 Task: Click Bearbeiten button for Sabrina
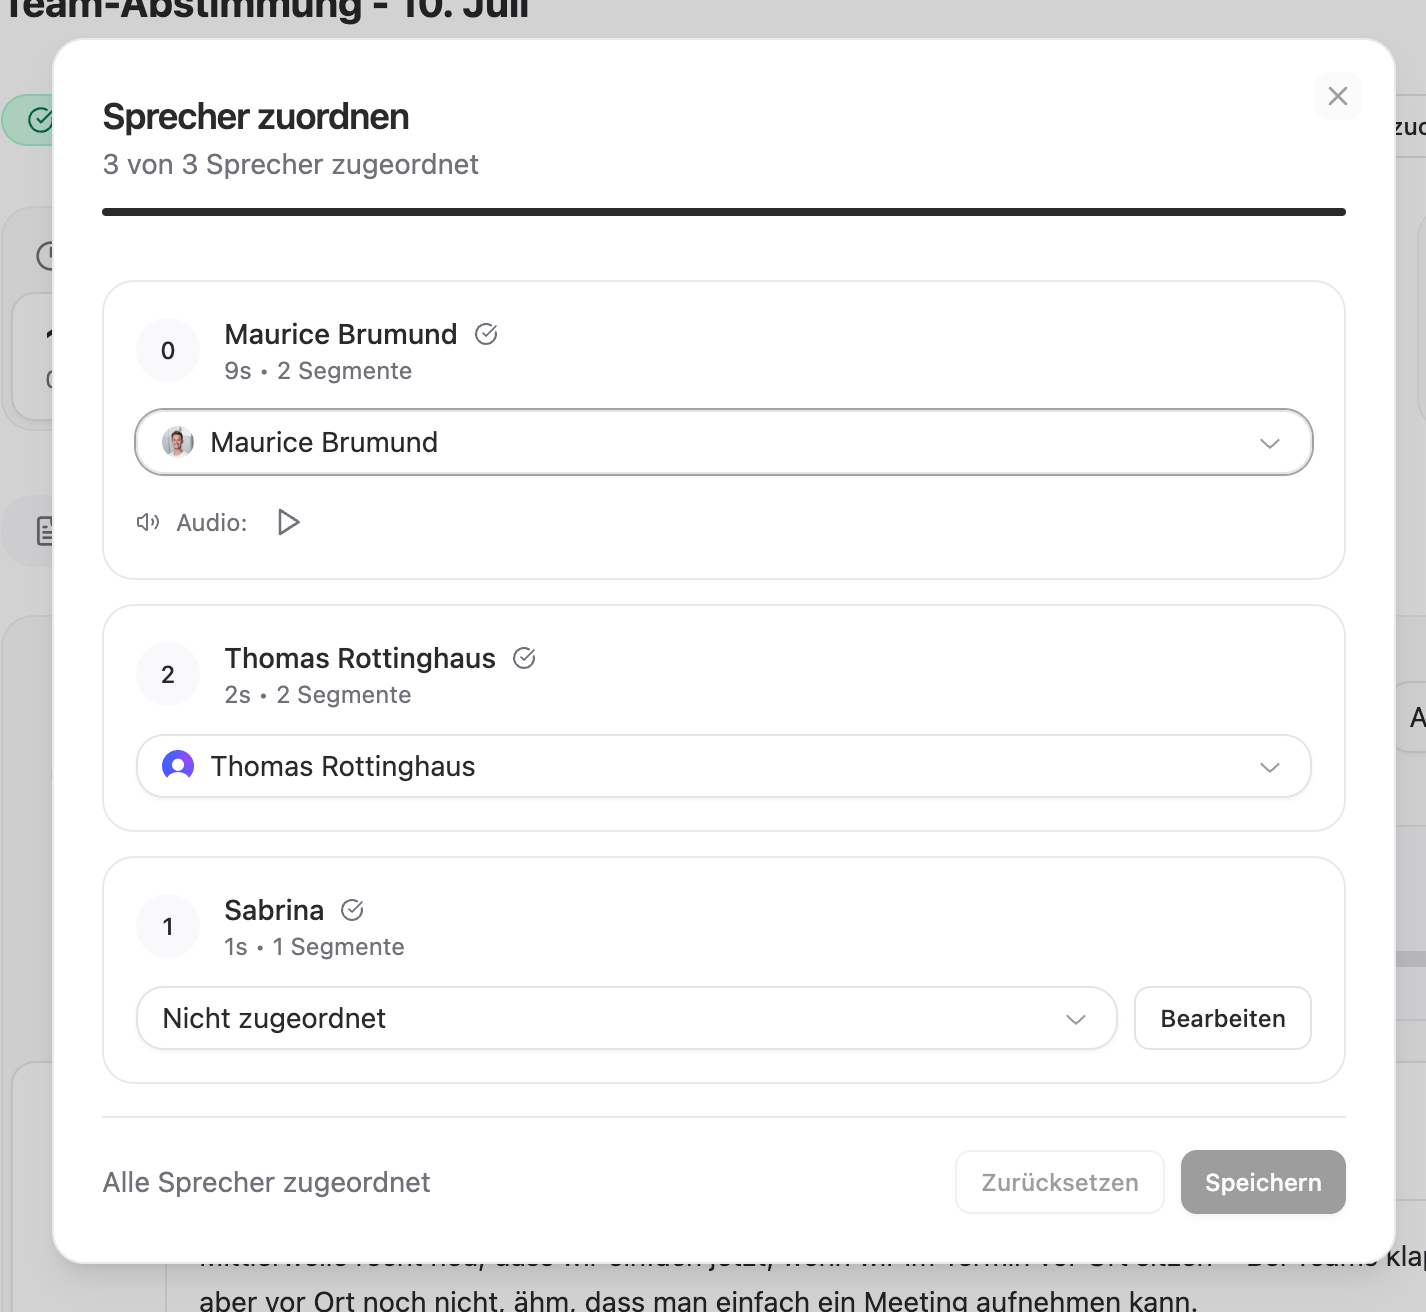coord(1223,1018)
